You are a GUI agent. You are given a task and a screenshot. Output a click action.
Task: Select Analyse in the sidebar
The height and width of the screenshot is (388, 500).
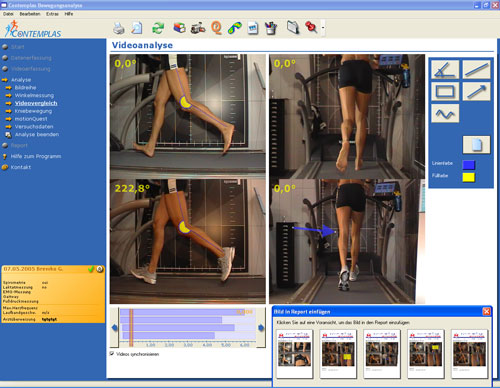point(21,80)
